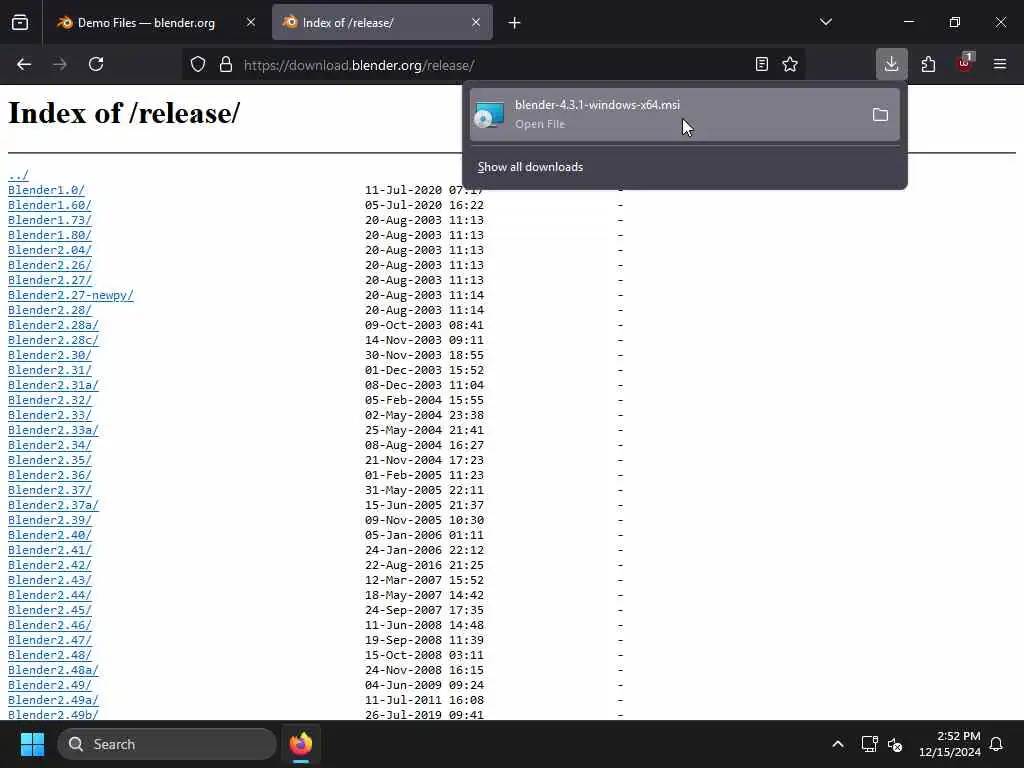Open the tracking protection shield
Image resolution: width=1024 pixels, height=768 pixels.
click(198, 65)
